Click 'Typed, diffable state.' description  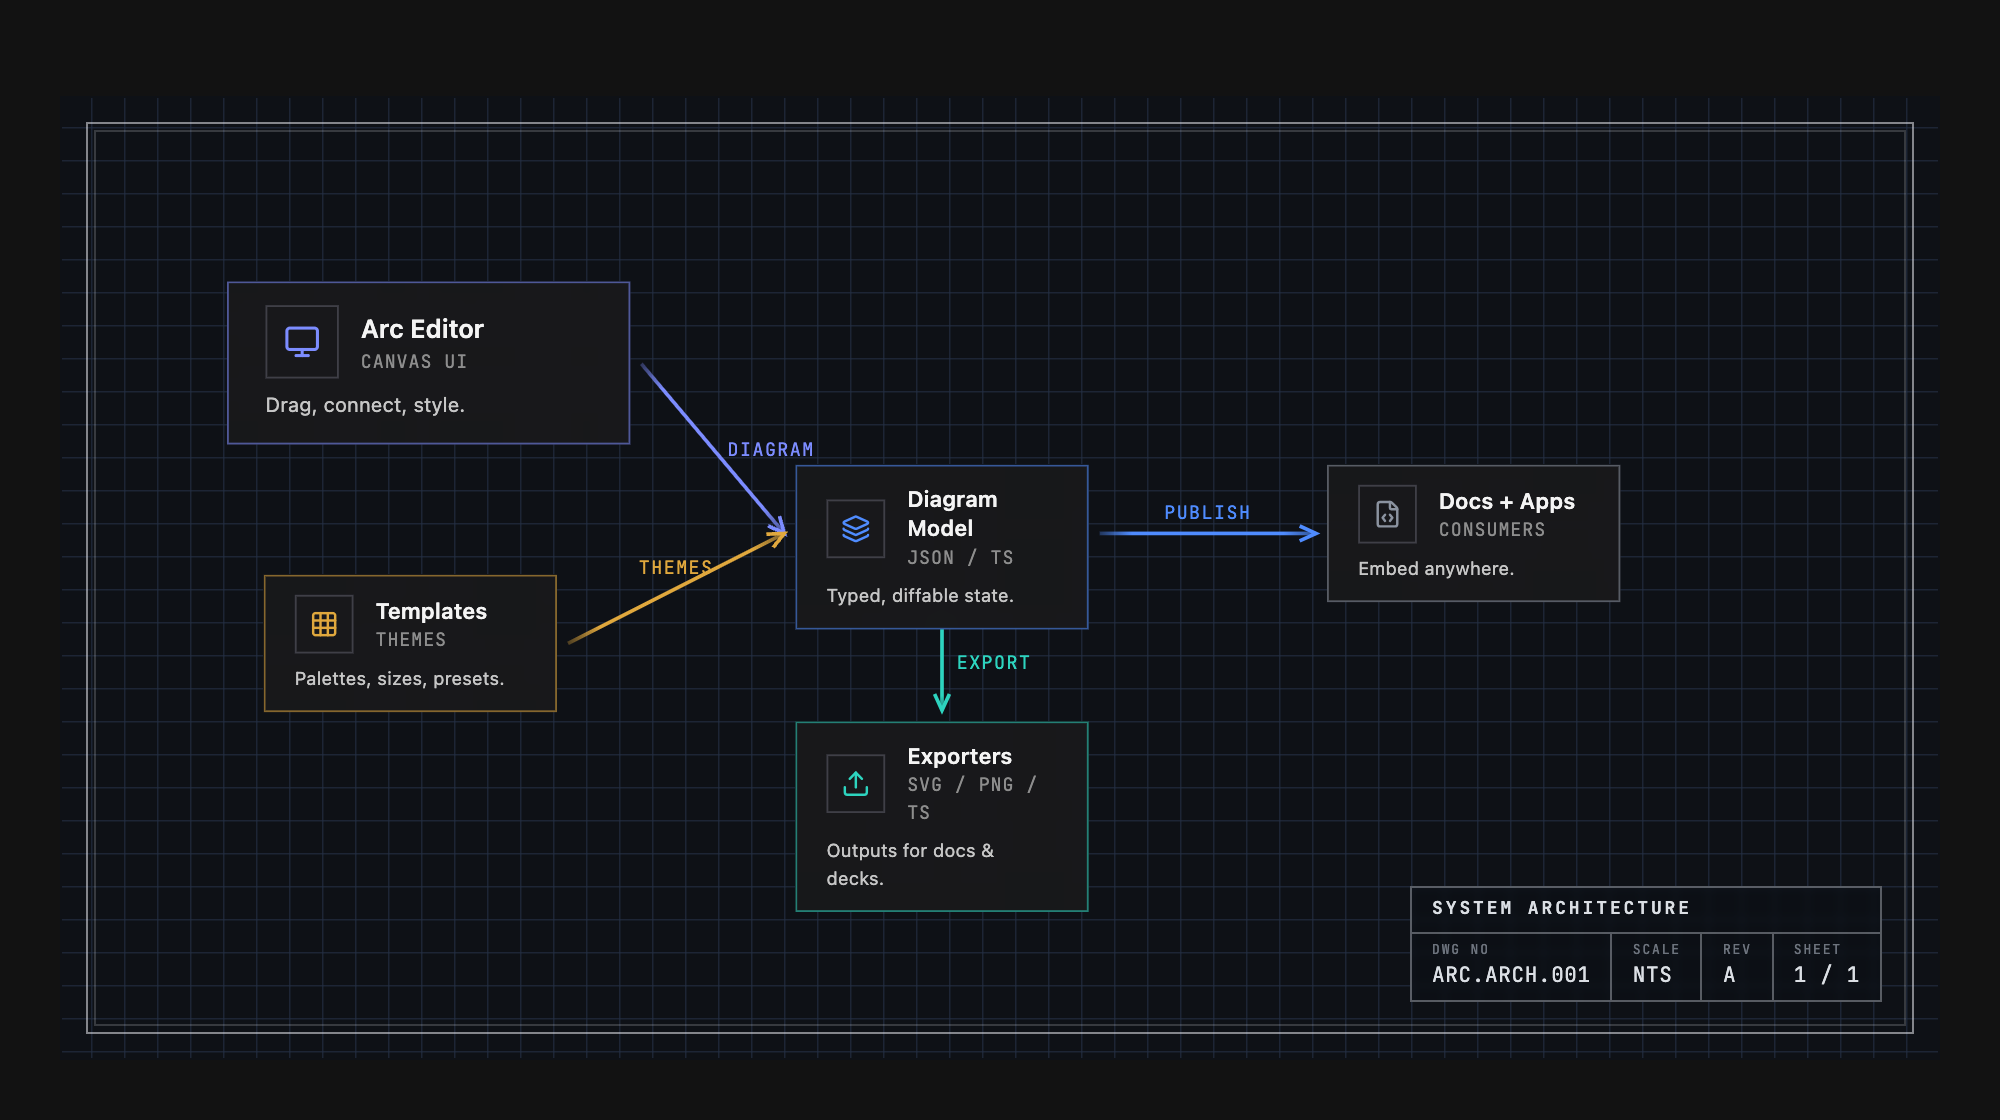tap(920, 596)
